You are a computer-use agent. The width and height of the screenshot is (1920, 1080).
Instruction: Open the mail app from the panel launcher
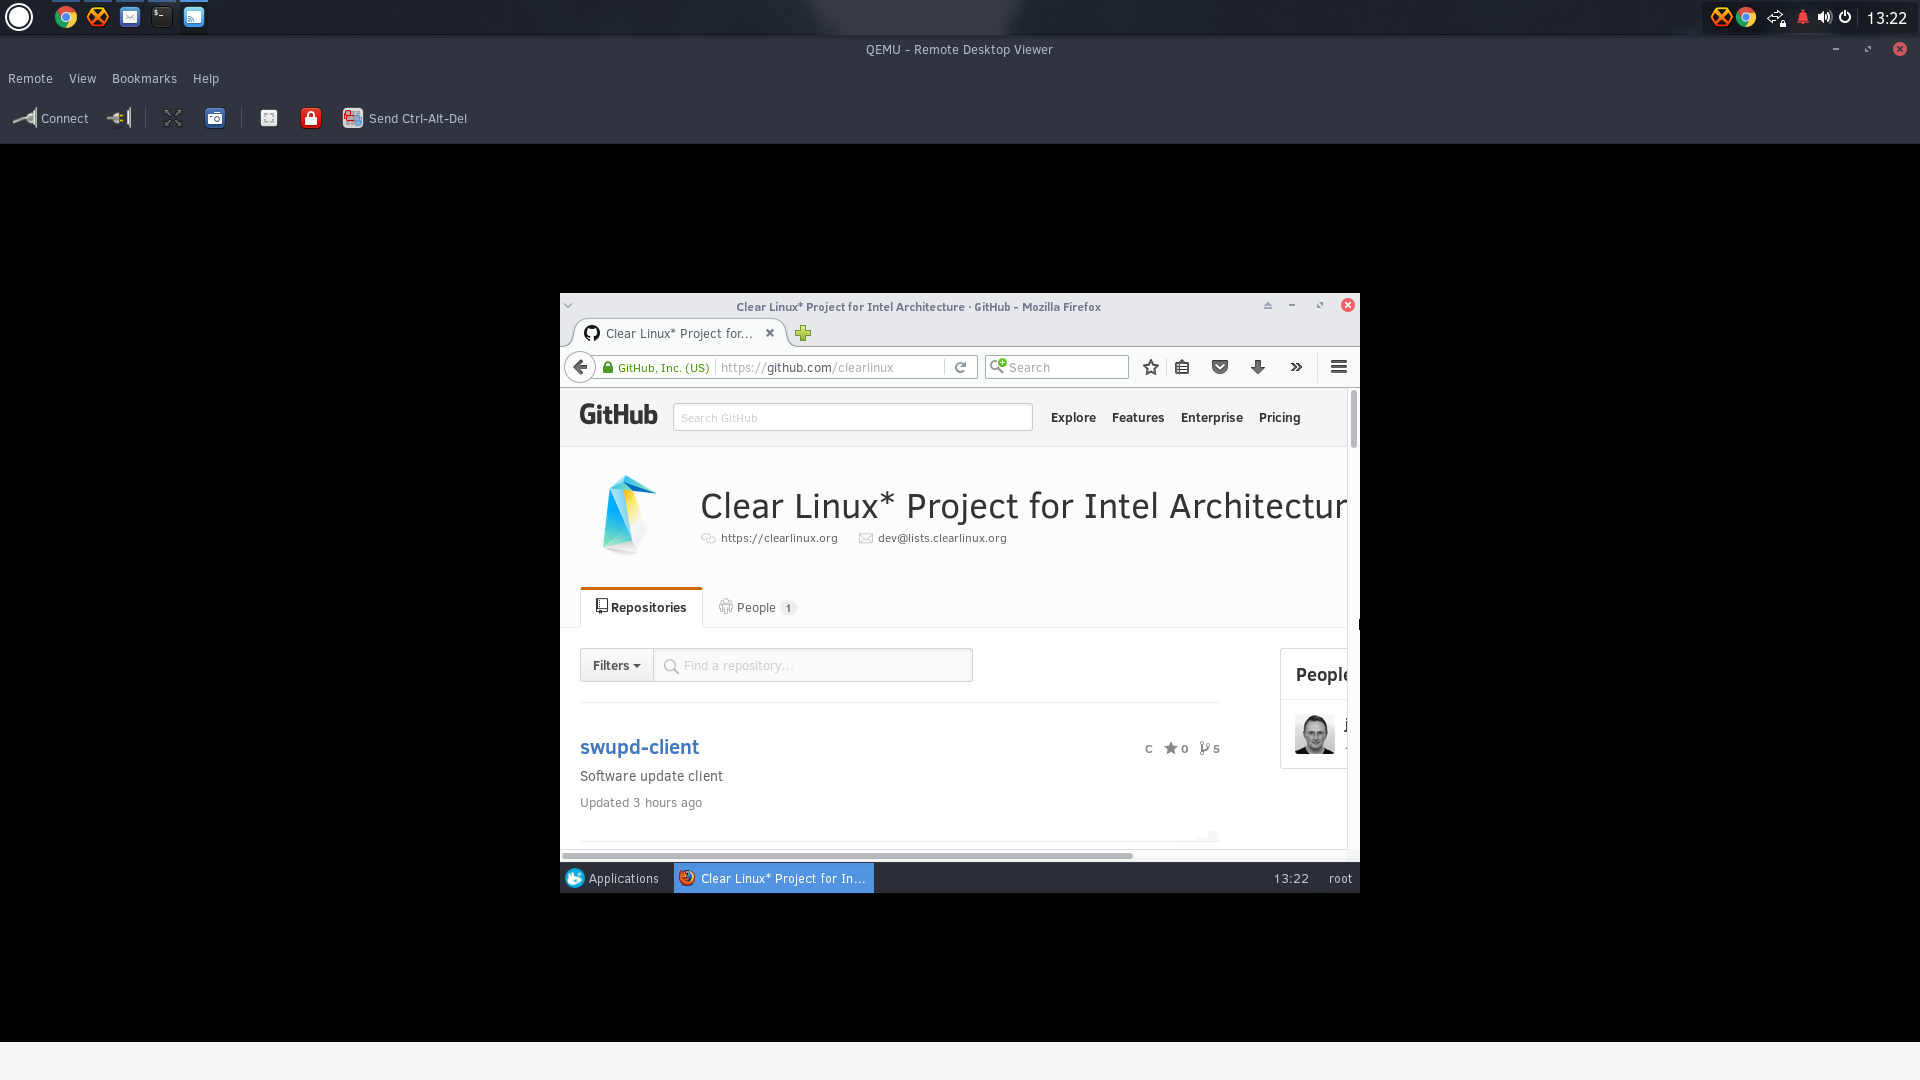(130, 17)
